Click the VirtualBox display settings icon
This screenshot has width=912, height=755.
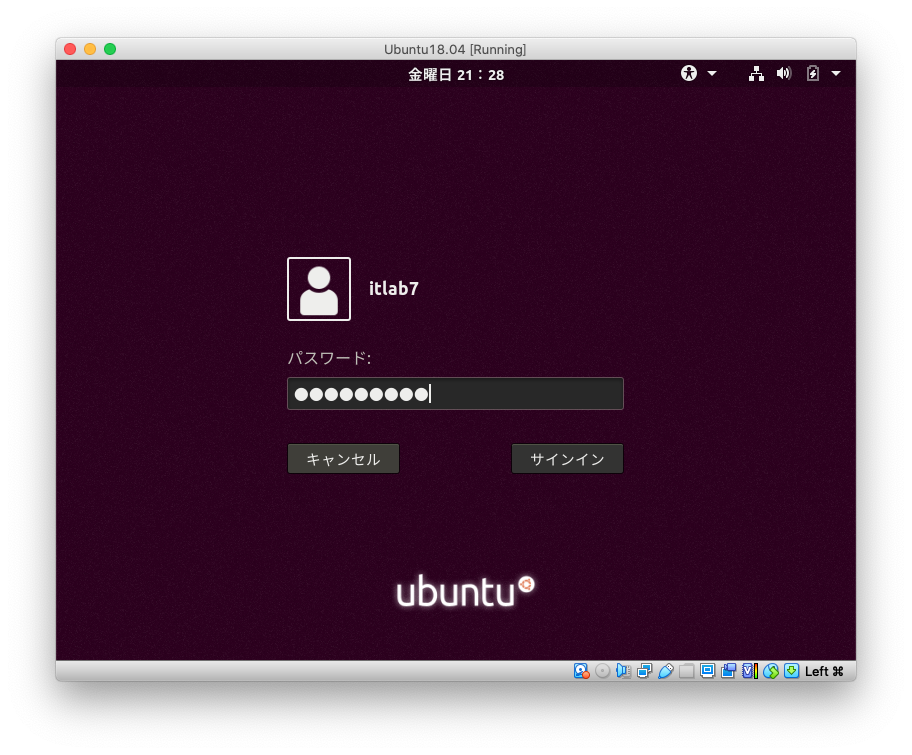pyautogui.click(x=707, y=671)
